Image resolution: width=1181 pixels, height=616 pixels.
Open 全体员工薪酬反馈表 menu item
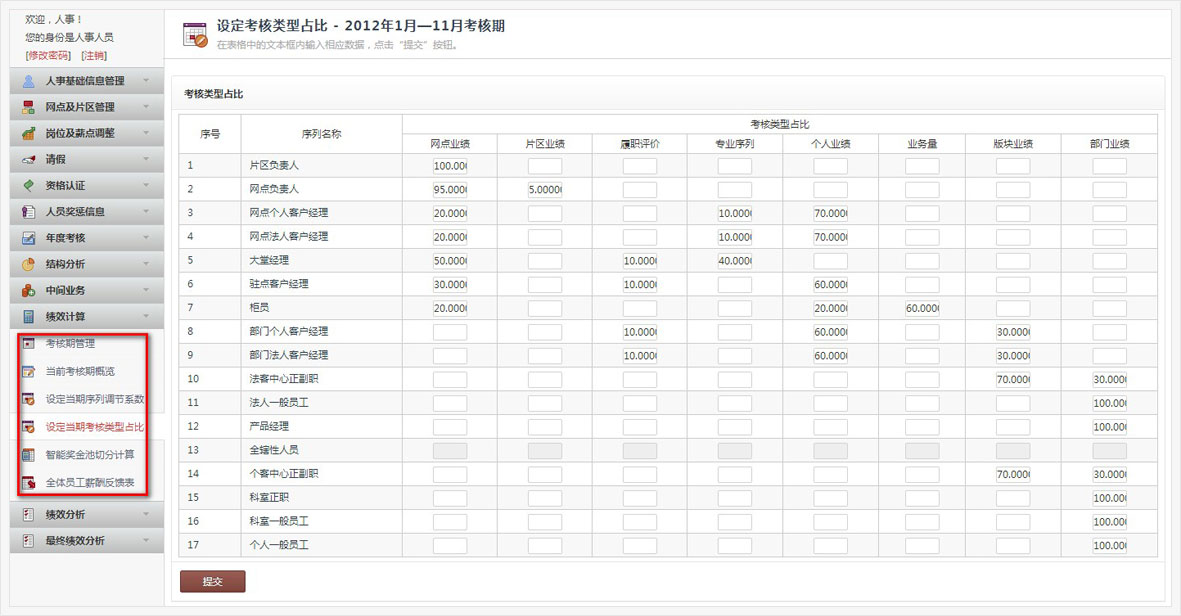(x=90, y=483)
